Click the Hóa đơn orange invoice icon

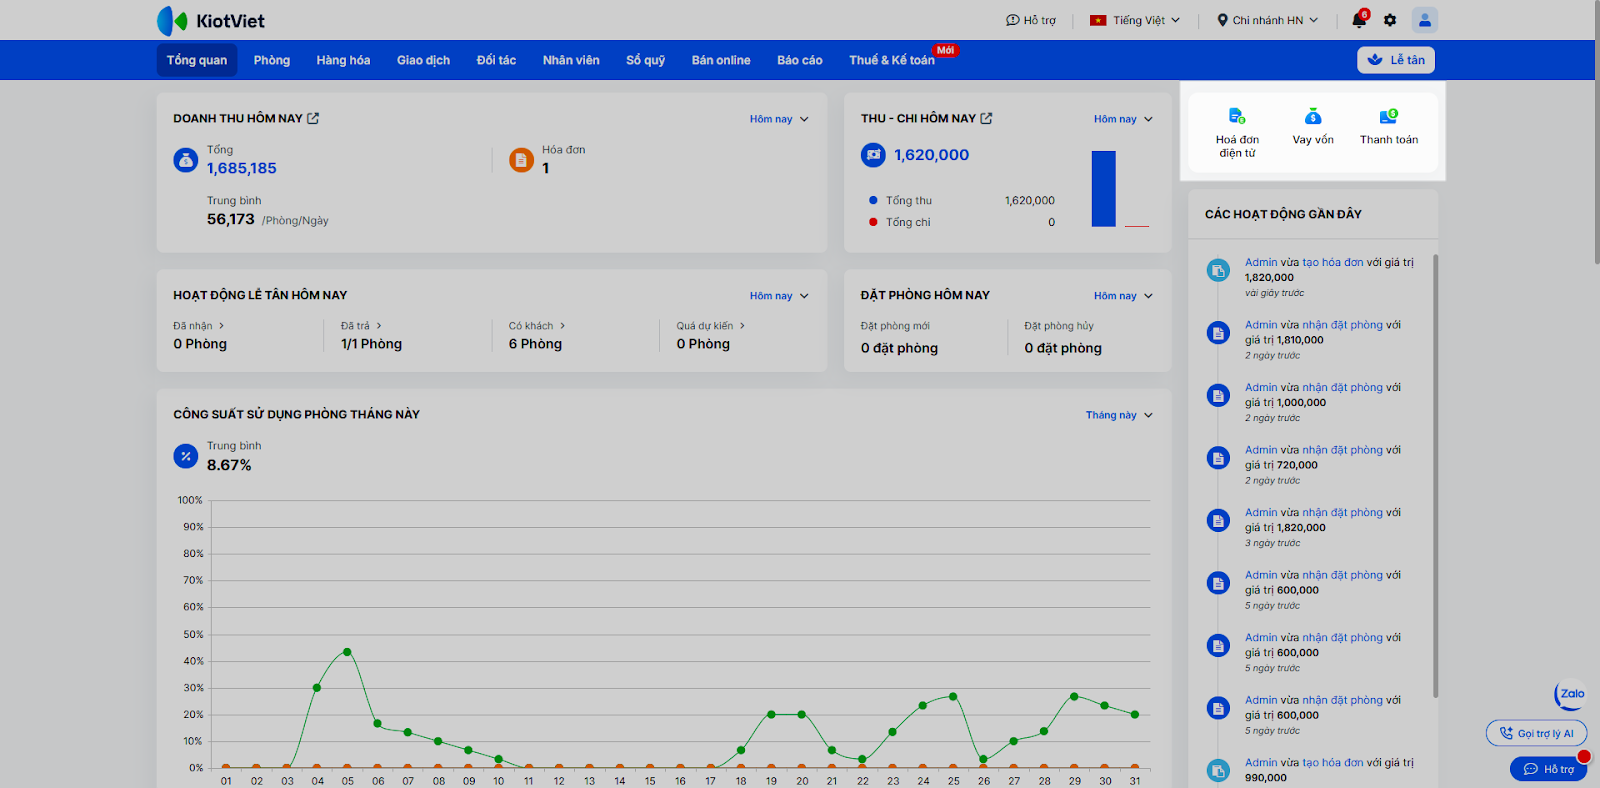pos(521,160)
